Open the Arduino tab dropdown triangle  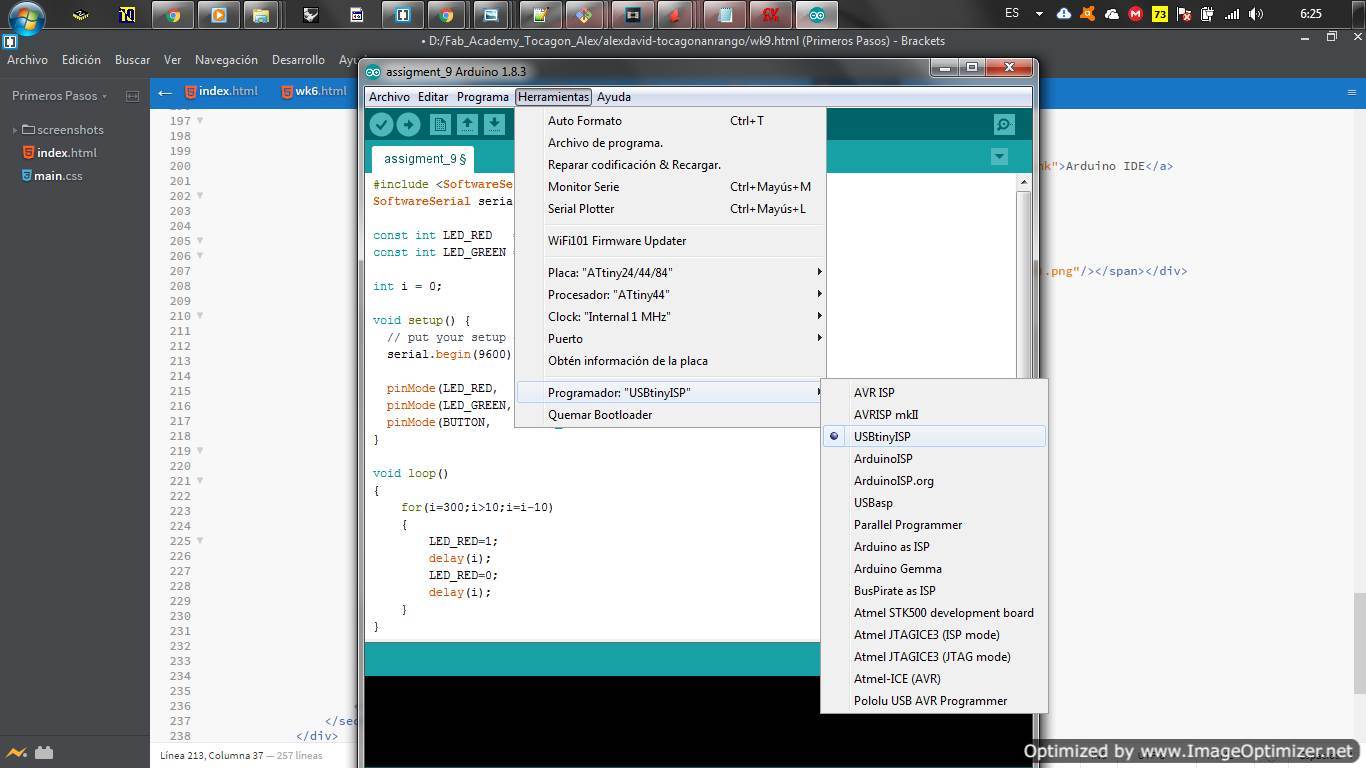(x=999, y=156)
